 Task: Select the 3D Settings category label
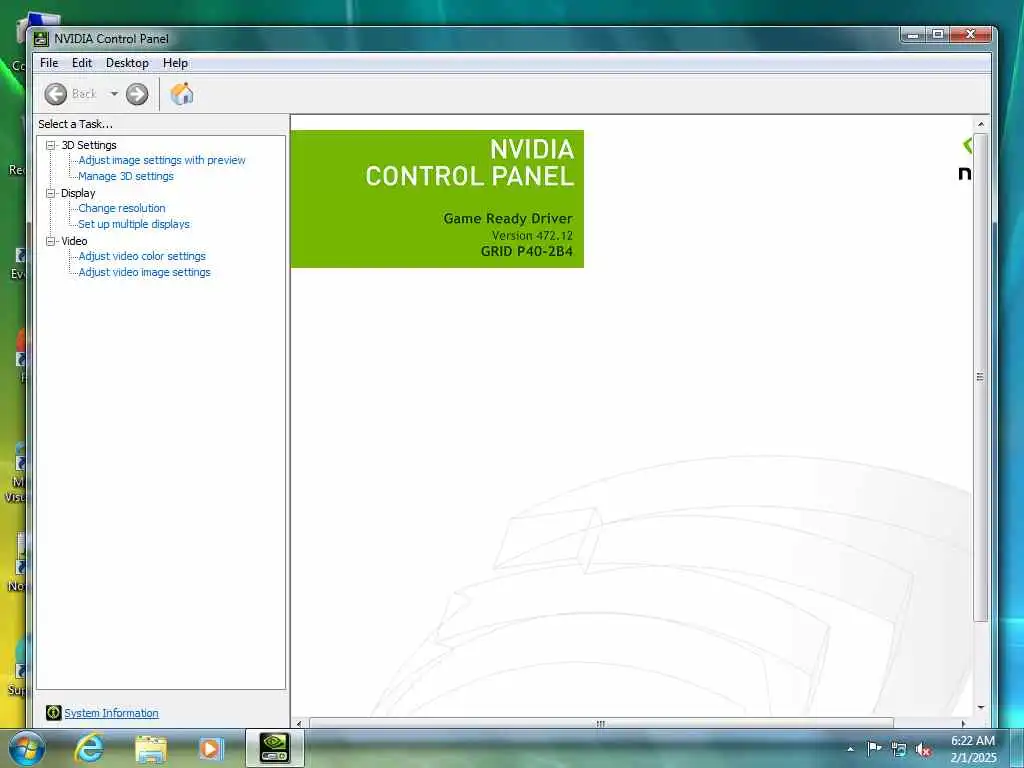point(89,145)
